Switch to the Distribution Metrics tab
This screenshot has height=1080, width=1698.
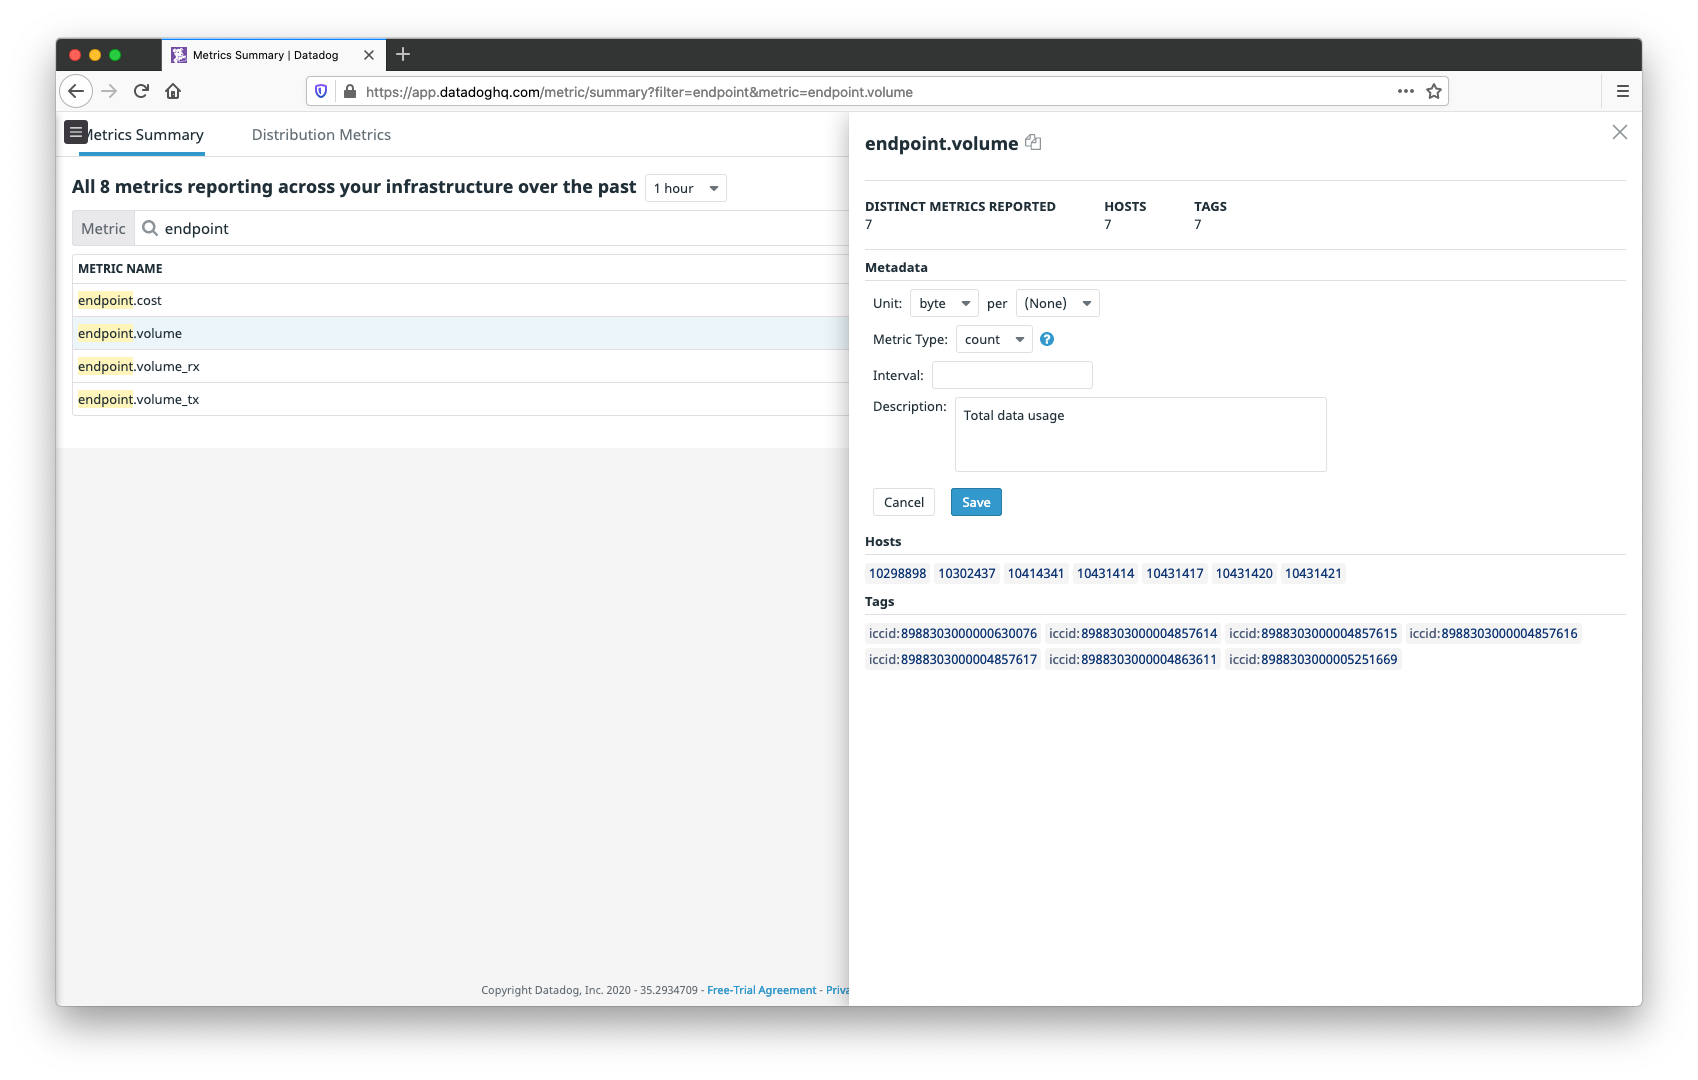click(x=321, y=134)
